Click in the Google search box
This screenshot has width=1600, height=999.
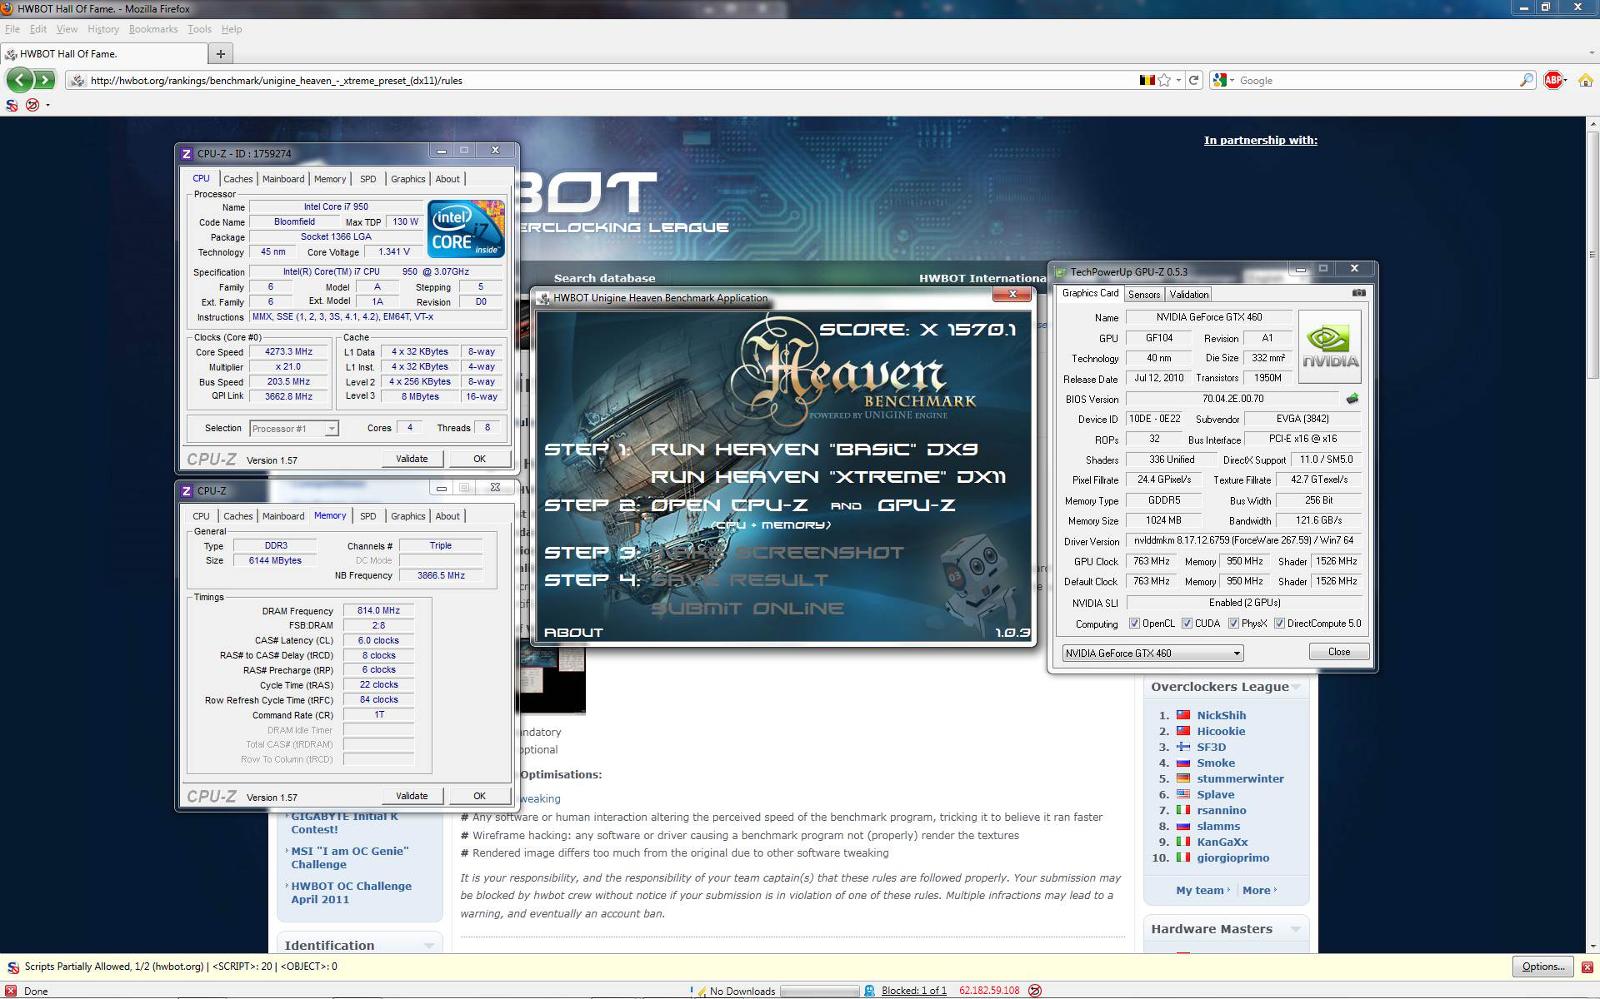tap(1376, 80)
